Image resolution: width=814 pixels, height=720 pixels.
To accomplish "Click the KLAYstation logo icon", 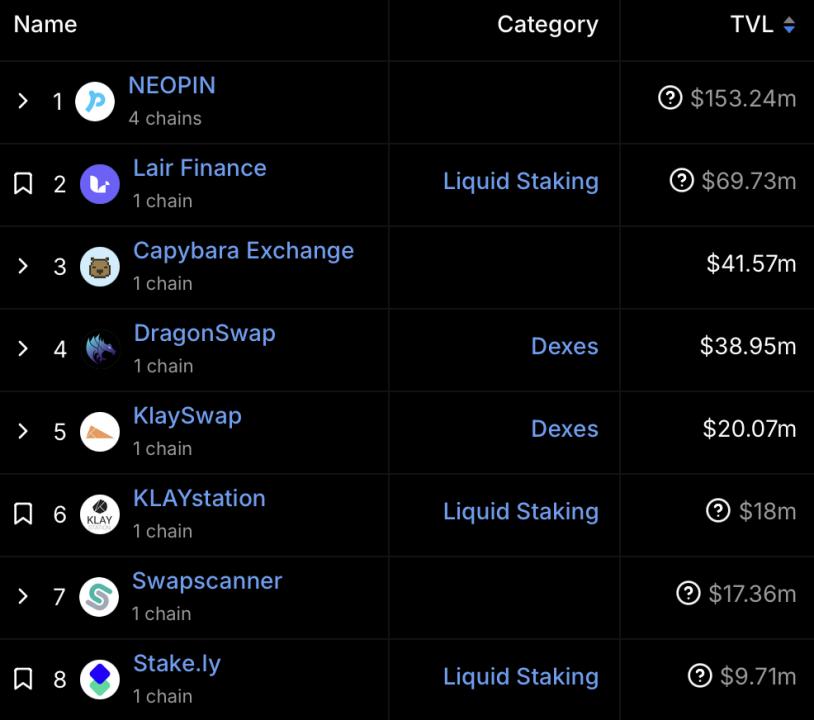I will [x=99, y=514].
